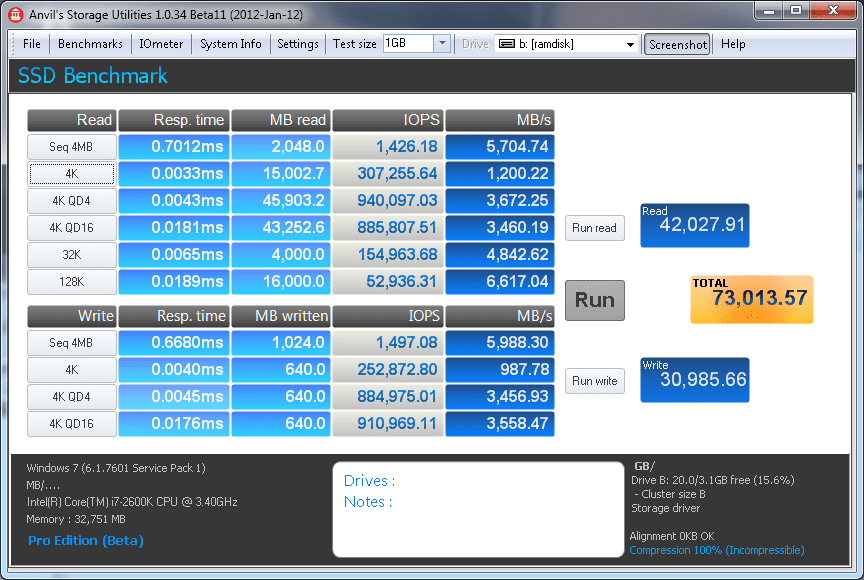The image size is (864, 580).
Task: Click the 43,252.6 MB read cell
Action: pyautogui.click(x=281, y=227)
